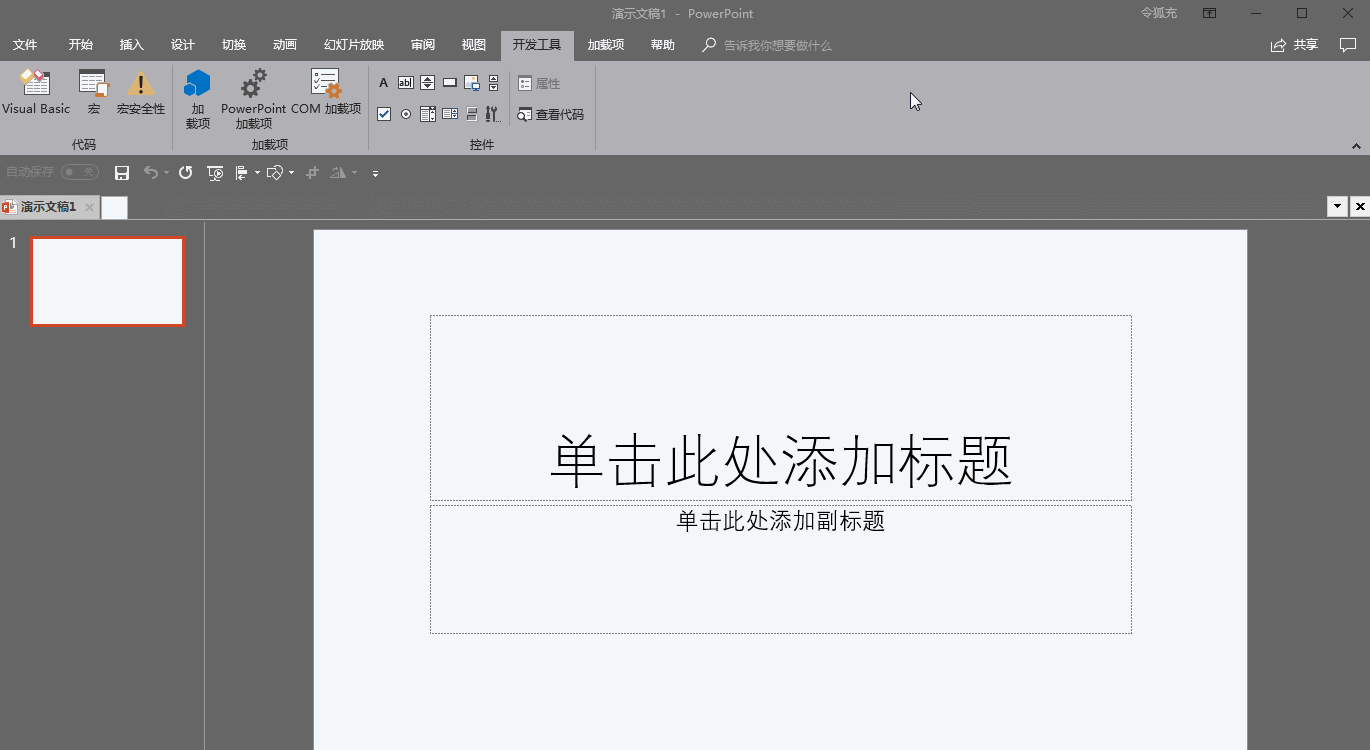This screenshot has width=1370, height=750.
Task: Insert a Label control from the Controls group
Action: coord(383,82)
